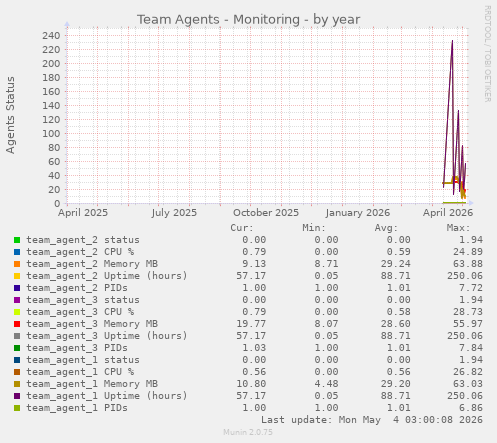Image resolution: width=497 pixels, height=443 pixels.
Task: Click the July 2025 x-axis label
Action: (174, 213)
